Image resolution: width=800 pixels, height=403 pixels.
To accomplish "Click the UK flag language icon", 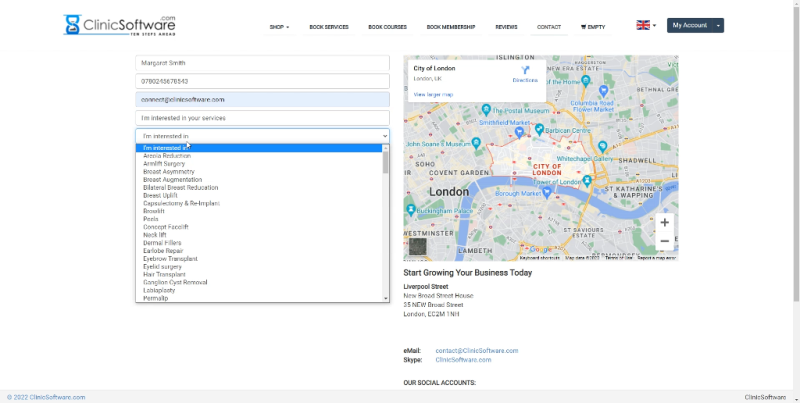I will [643, 25].
